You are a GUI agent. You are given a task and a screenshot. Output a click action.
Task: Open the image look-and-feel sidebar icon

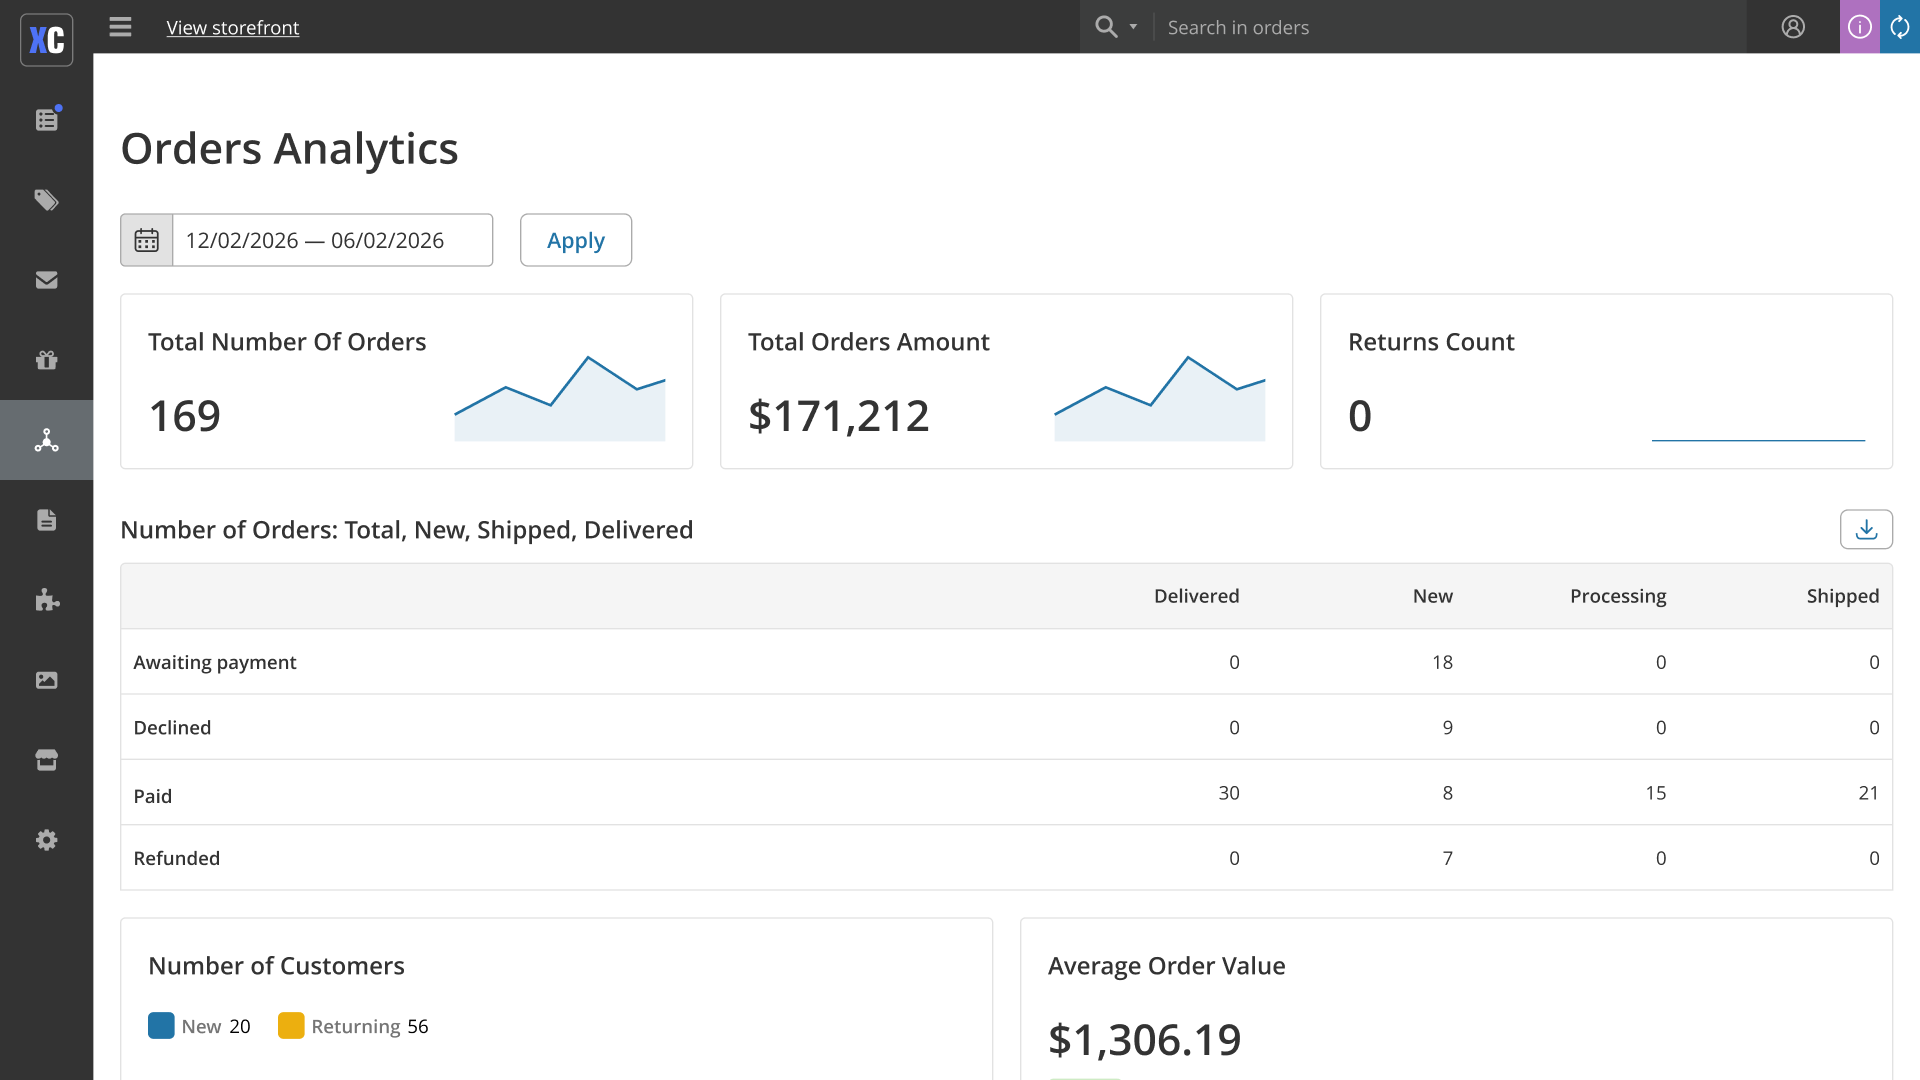[47, 680]
